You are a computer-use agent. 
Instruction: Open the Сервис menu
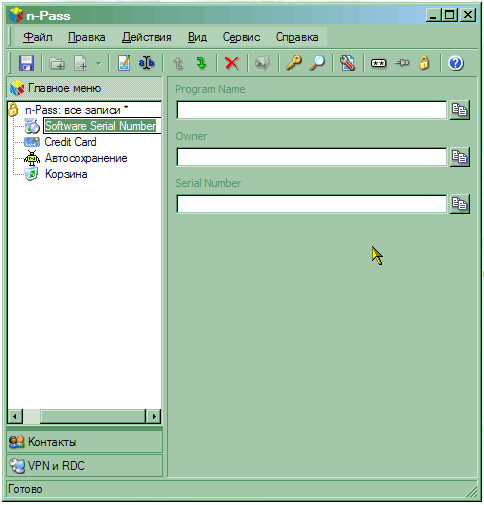coord(241,37)
